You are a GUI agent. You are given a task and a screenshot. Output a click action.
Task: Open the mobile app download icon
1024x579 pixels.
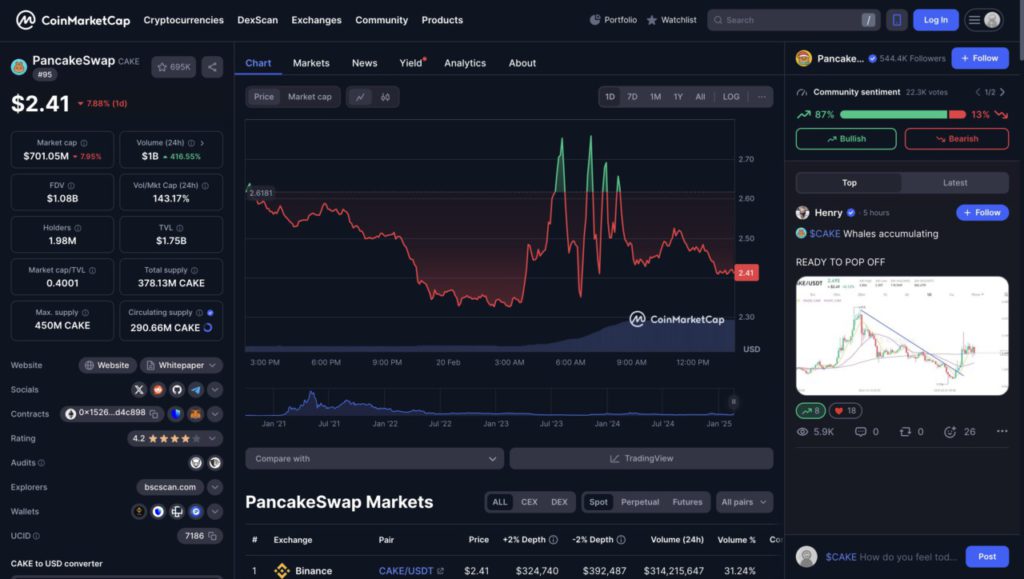pyautogui.click(x=896, y=20)
